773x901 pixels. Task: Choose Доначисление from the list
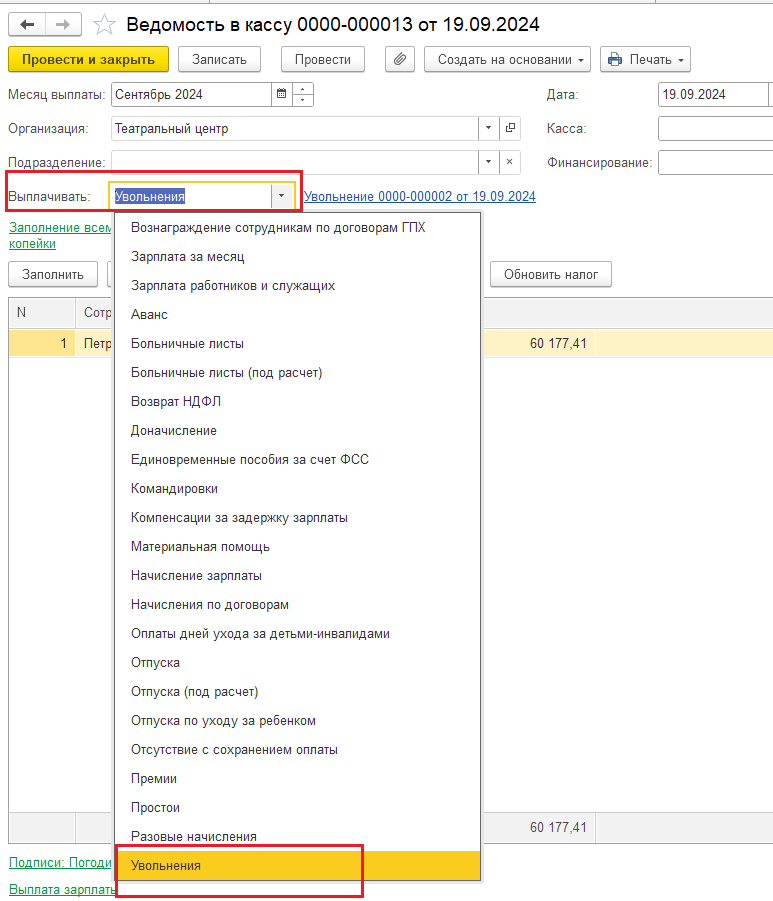click(x=298, y=430)
